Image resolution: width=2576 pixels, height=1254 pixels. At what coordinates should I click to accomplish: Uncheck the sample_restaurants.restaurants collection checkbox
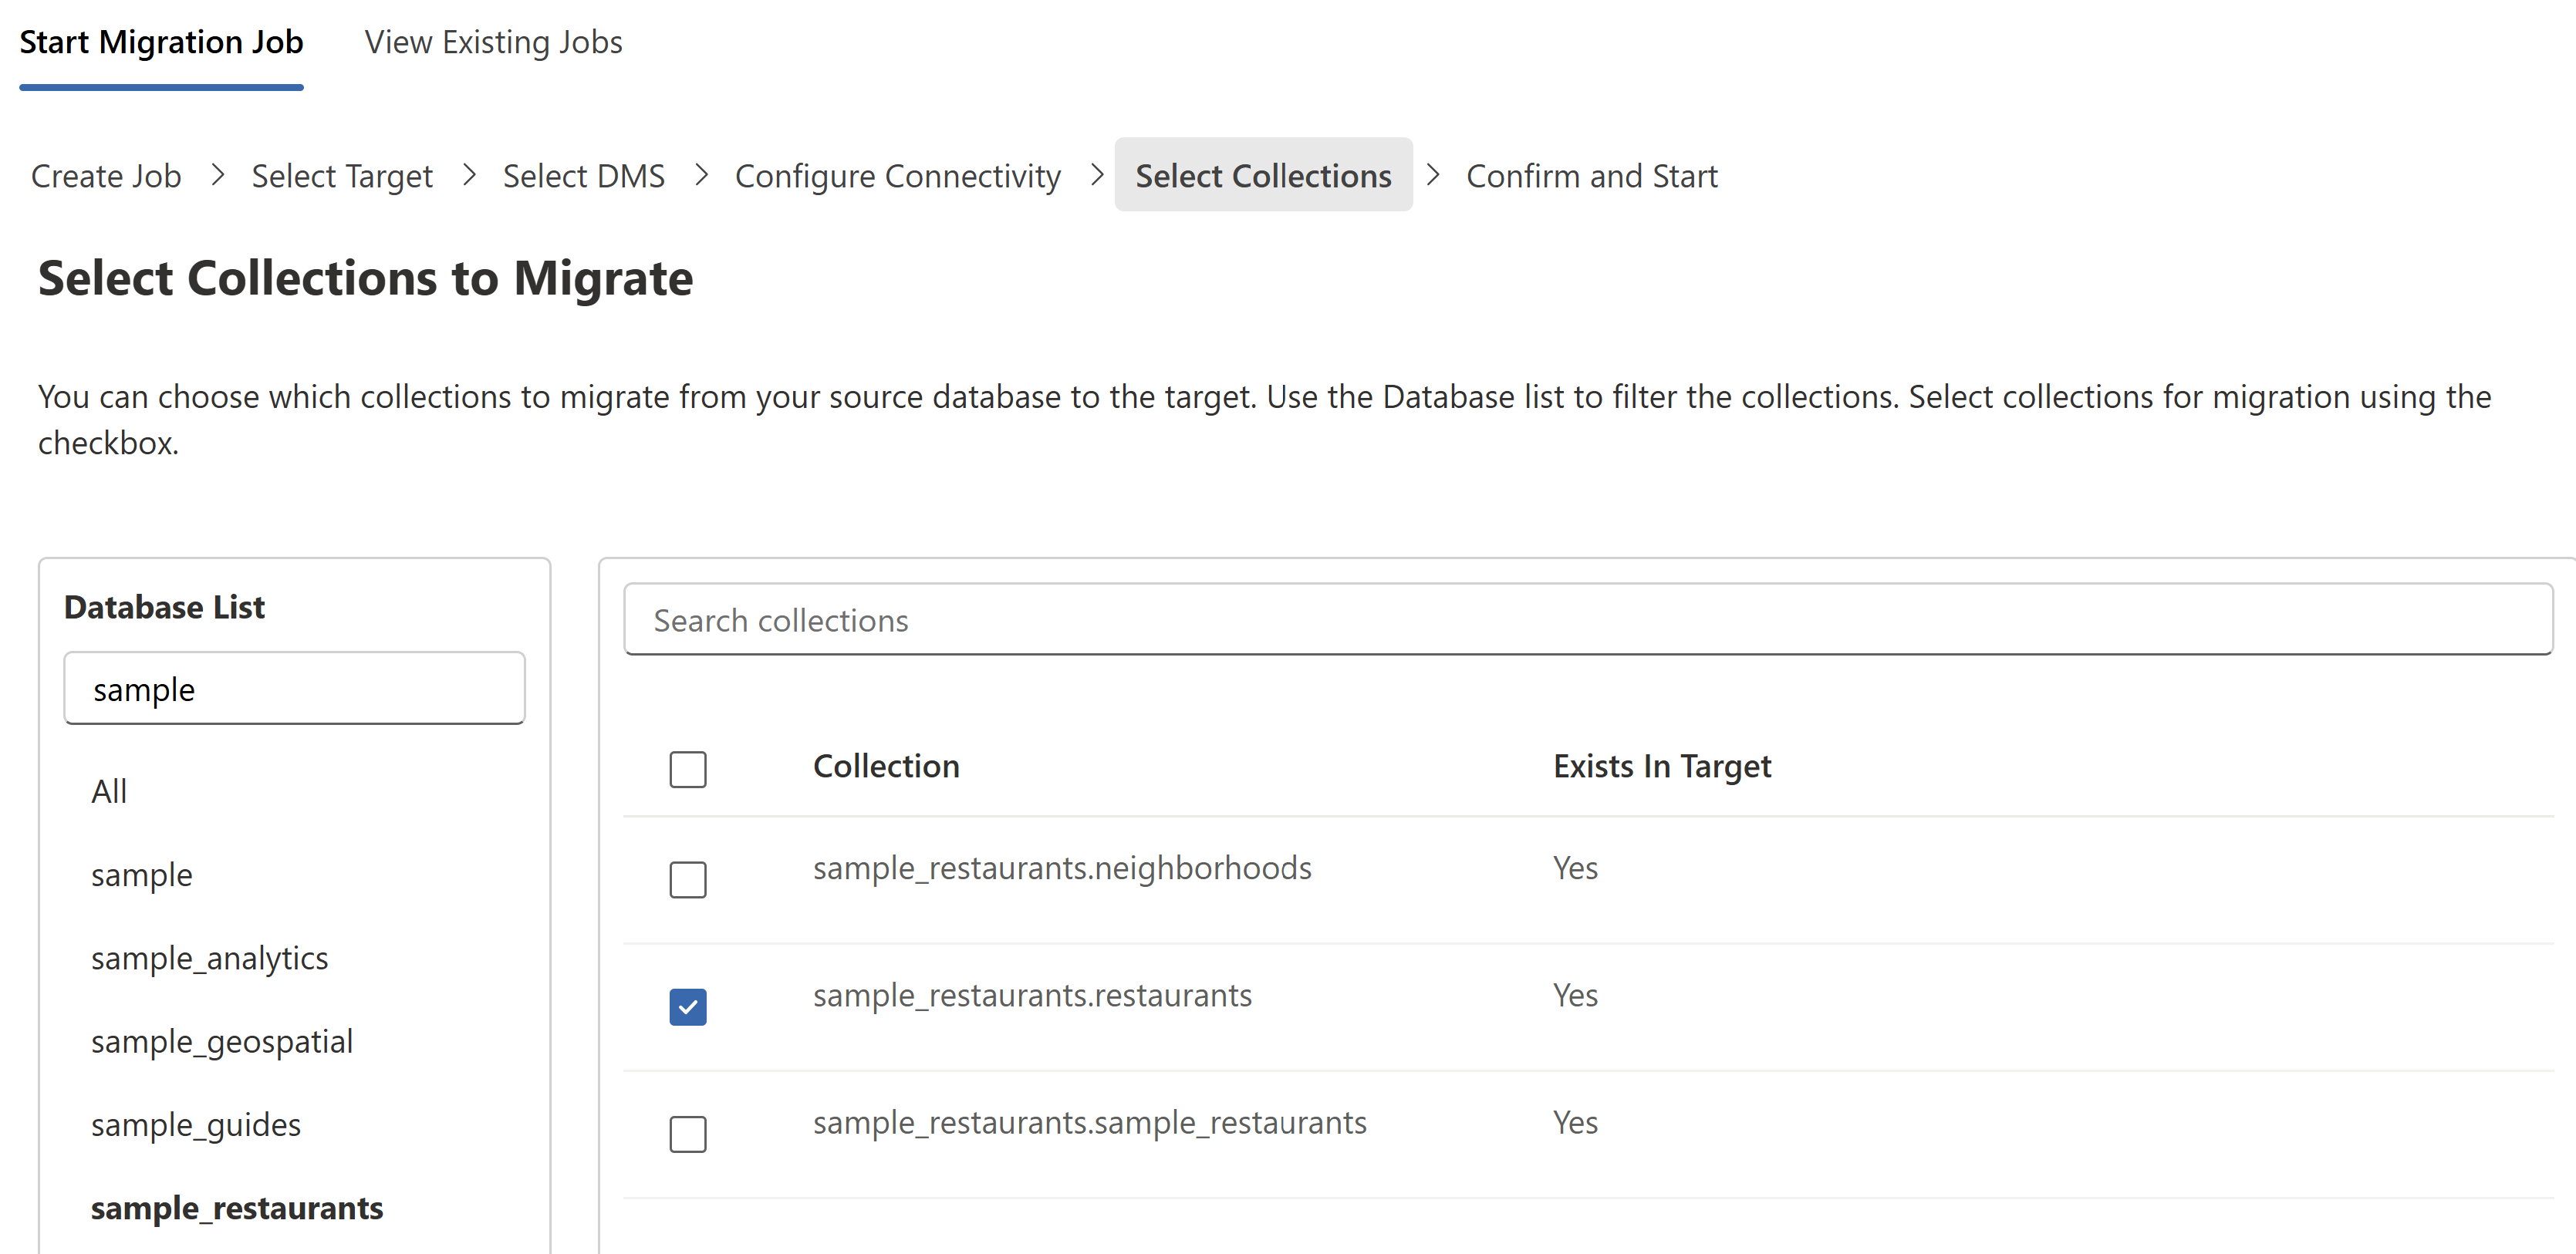click(x=688, y=1007)
